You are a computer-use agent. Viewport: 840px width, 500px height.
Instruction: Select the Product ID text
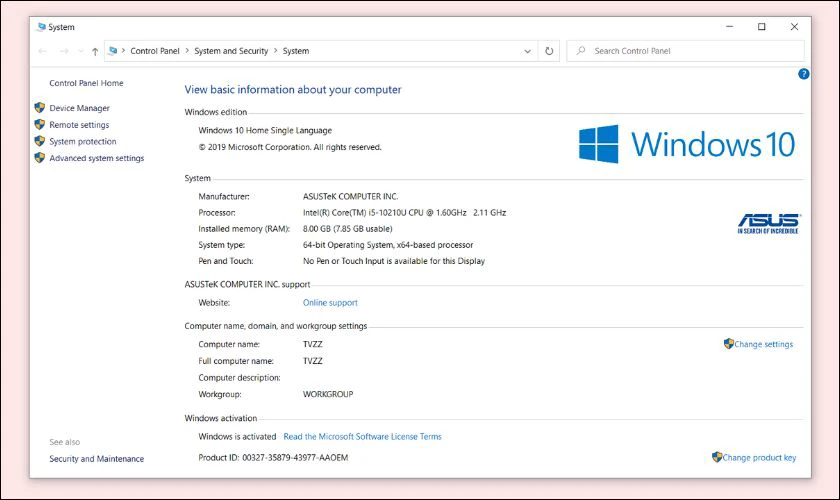coord(273,458)
